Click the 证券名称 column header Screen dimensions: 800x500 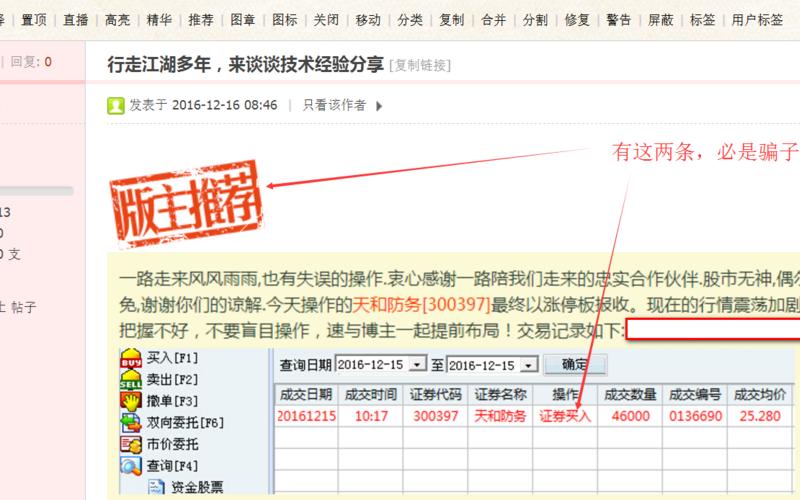click(501, 394)
